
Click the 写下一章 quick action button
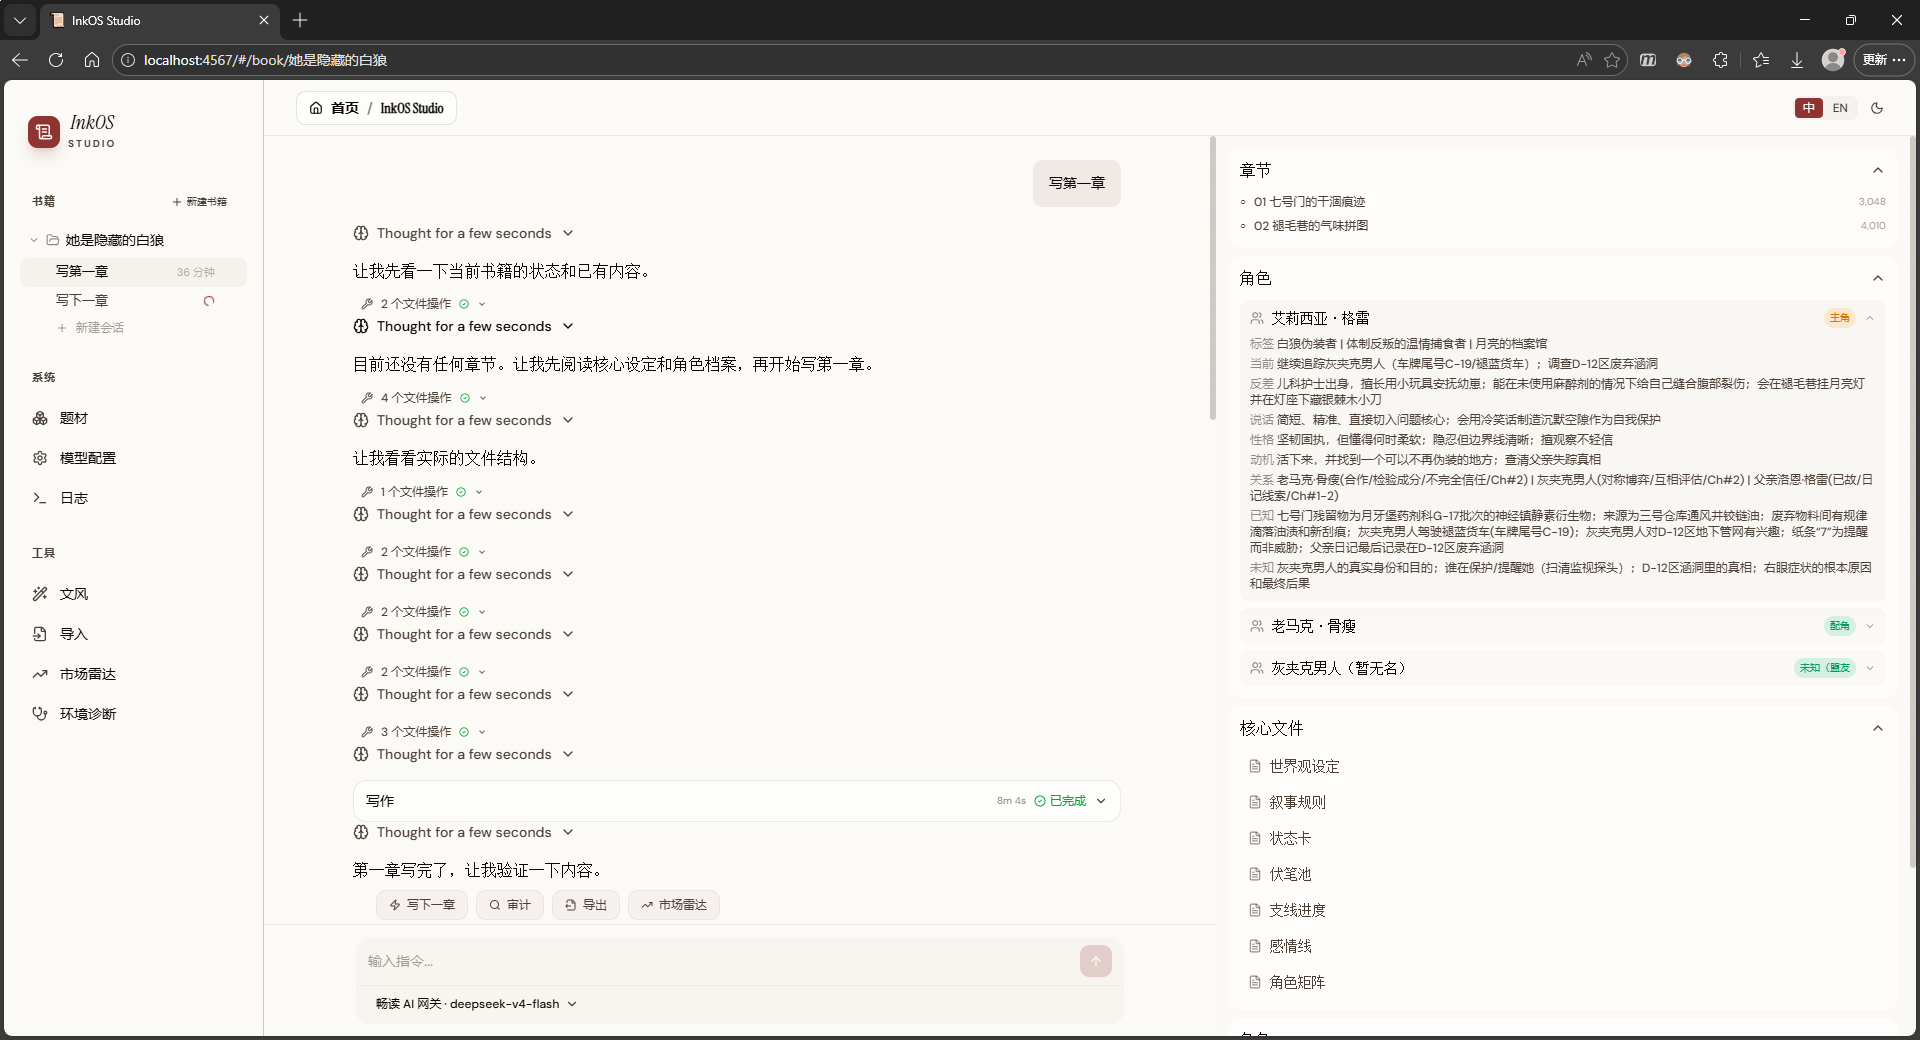[x=422, y=905]
